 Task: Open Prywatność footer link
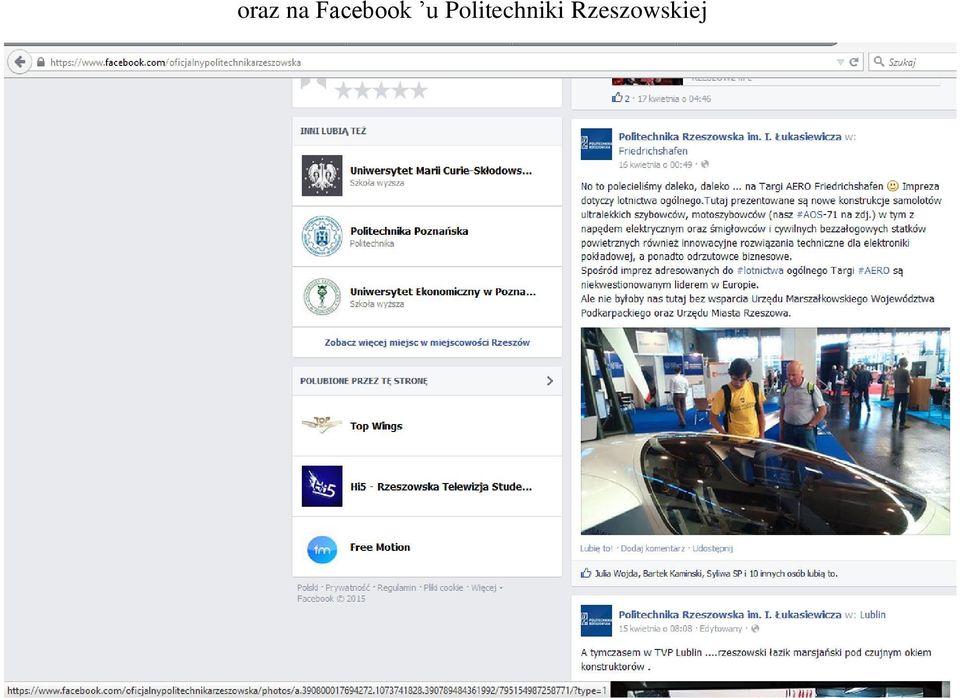pyautogui.click(x=347, y=588)
